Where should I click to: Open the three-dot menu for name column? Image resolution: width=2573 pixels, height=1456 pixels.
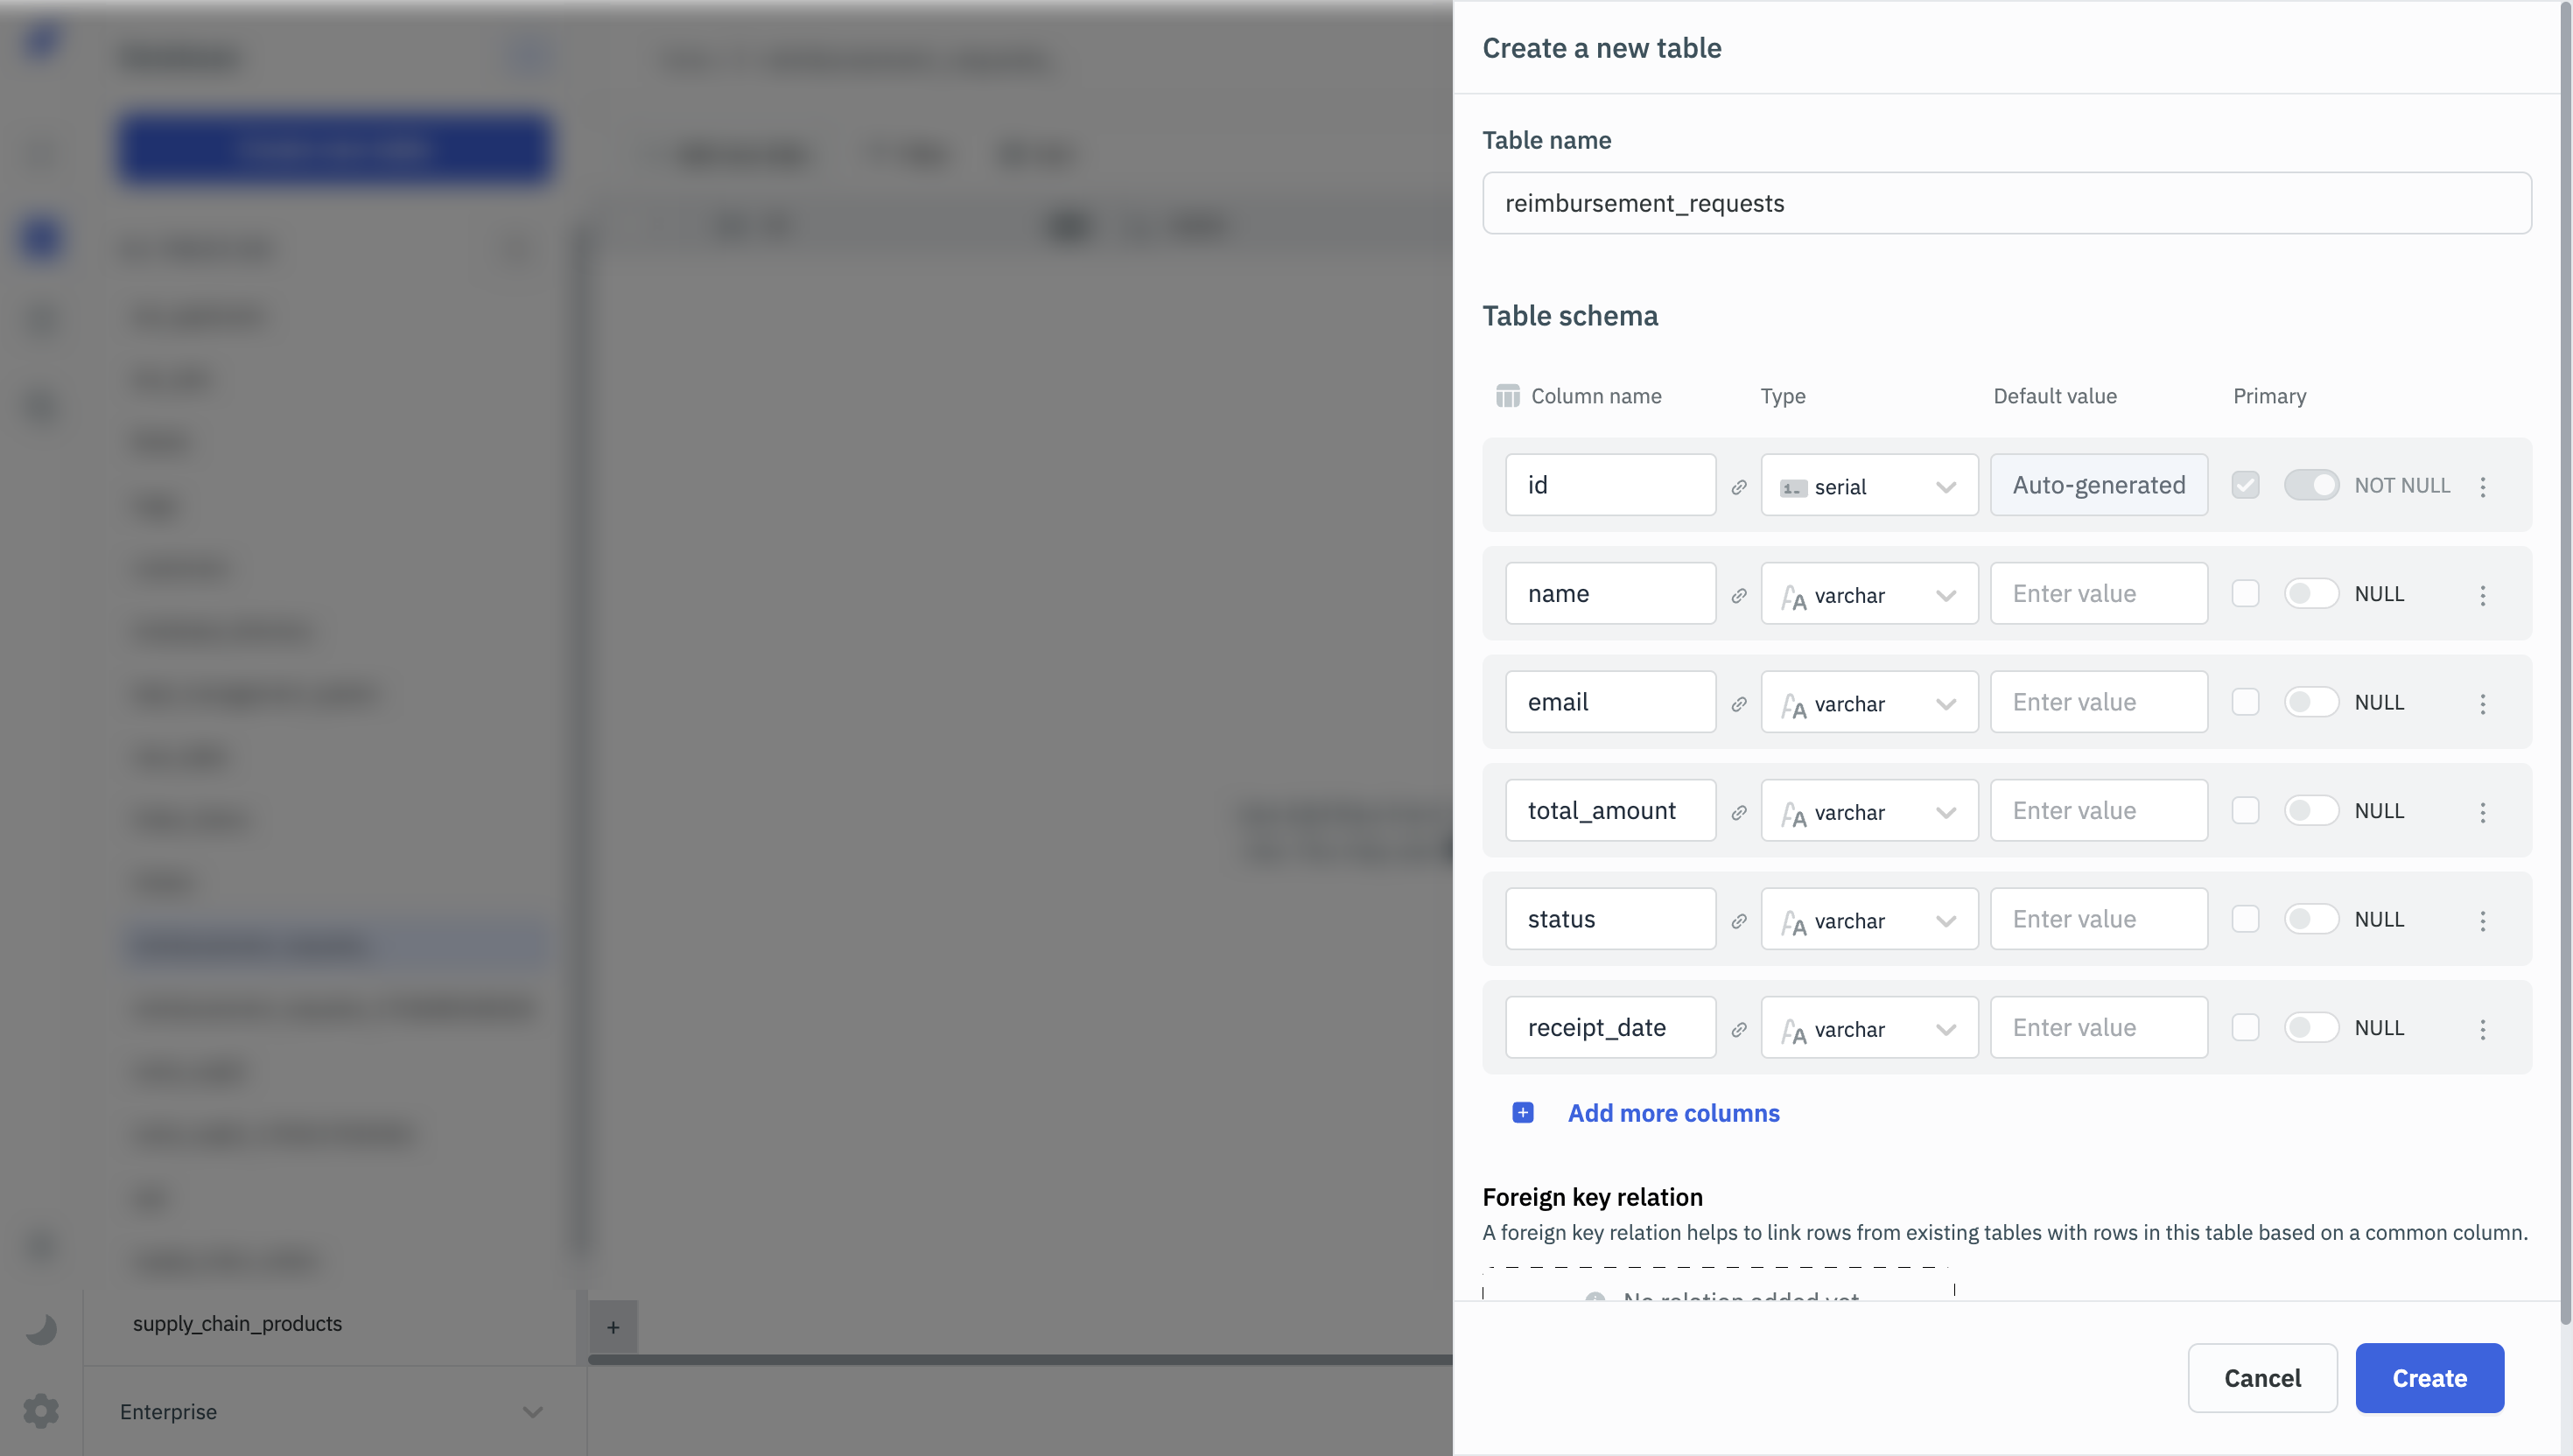click(x=2482, y=595)
